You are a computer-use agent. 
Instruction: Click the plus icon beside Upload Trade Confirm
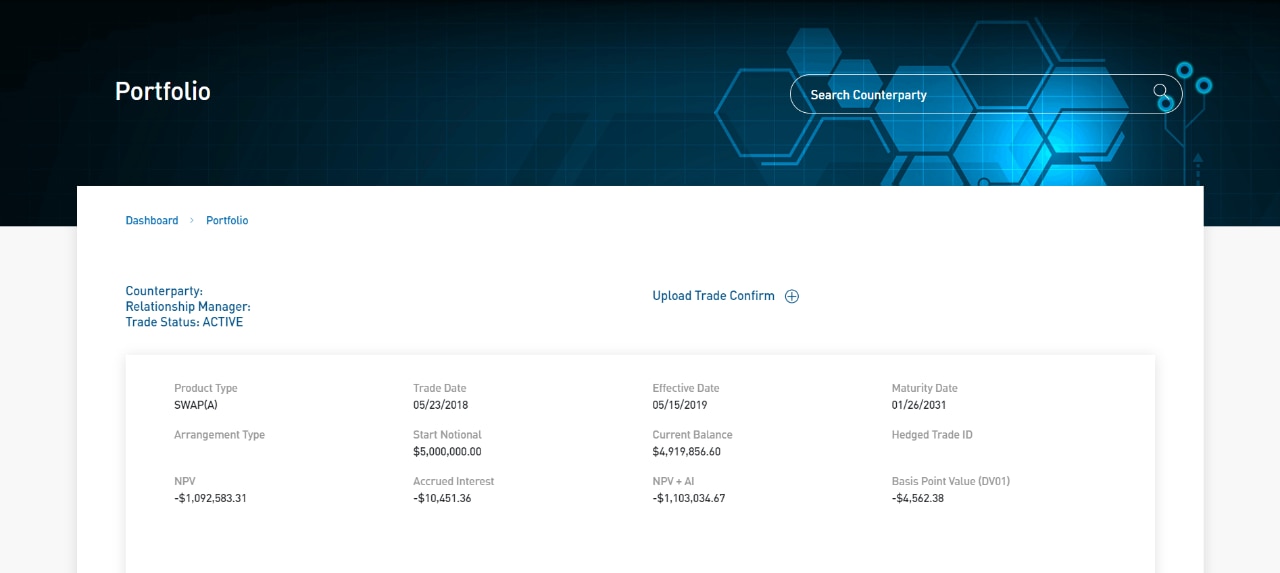click(792, 296)
